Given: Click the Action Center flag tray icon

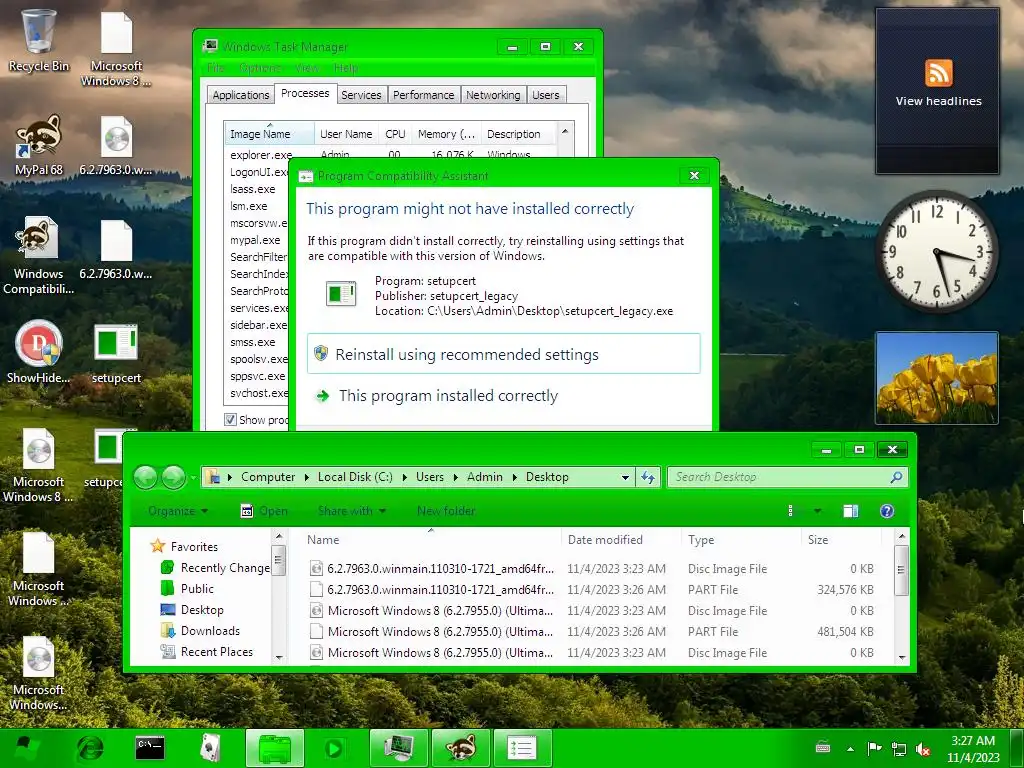Looking at the screenshot, I should pos(874,748).
